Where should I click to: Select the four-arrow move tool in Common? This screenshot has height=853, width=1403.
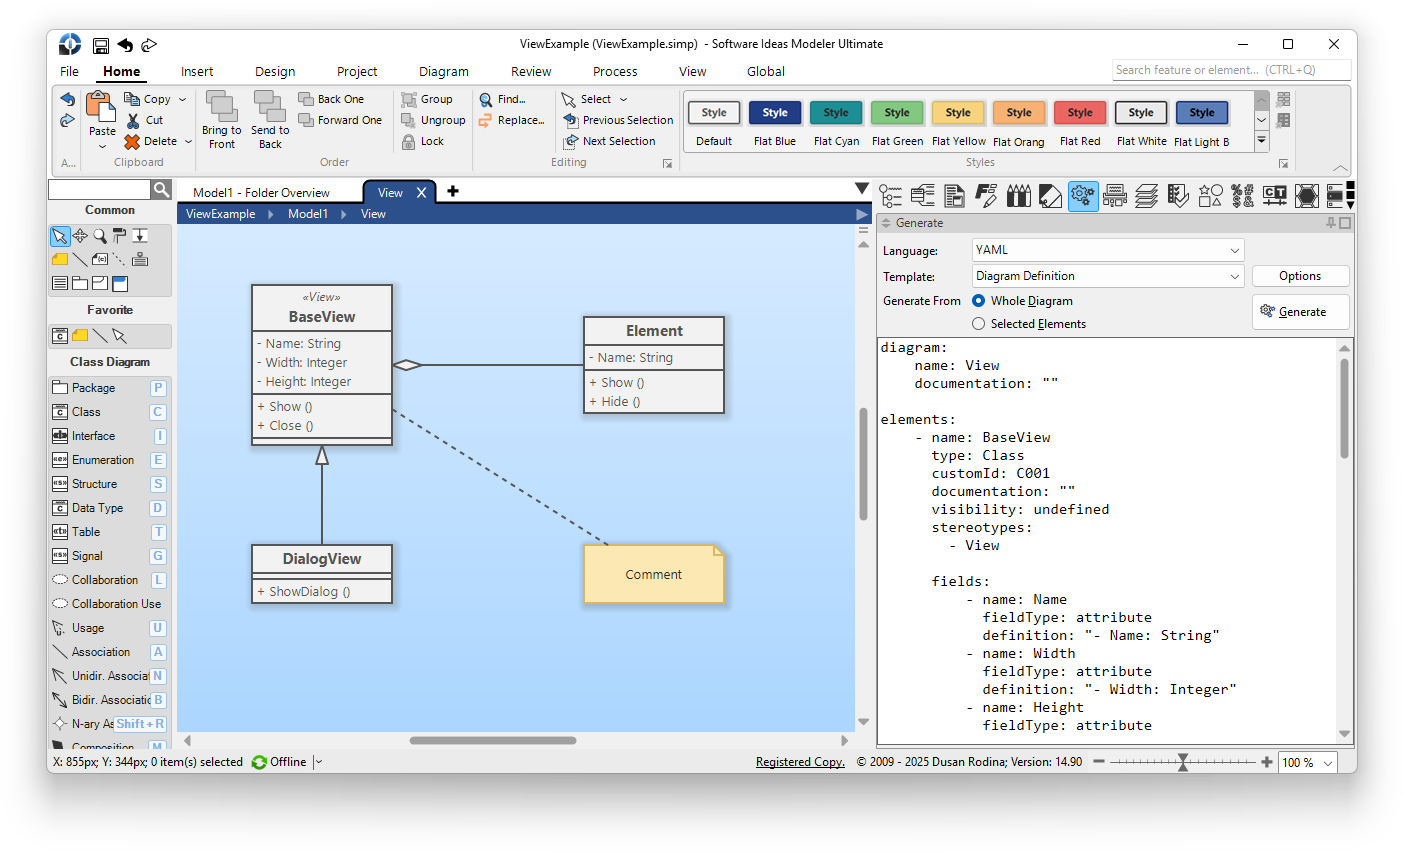(x=80, y=236)
